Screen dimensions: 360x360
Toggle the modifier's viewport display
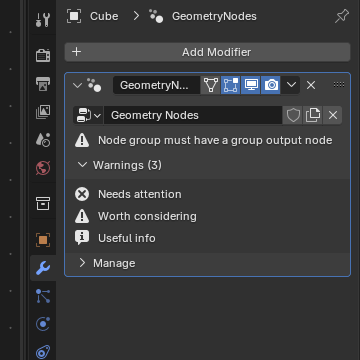click(x=251, y=85)
